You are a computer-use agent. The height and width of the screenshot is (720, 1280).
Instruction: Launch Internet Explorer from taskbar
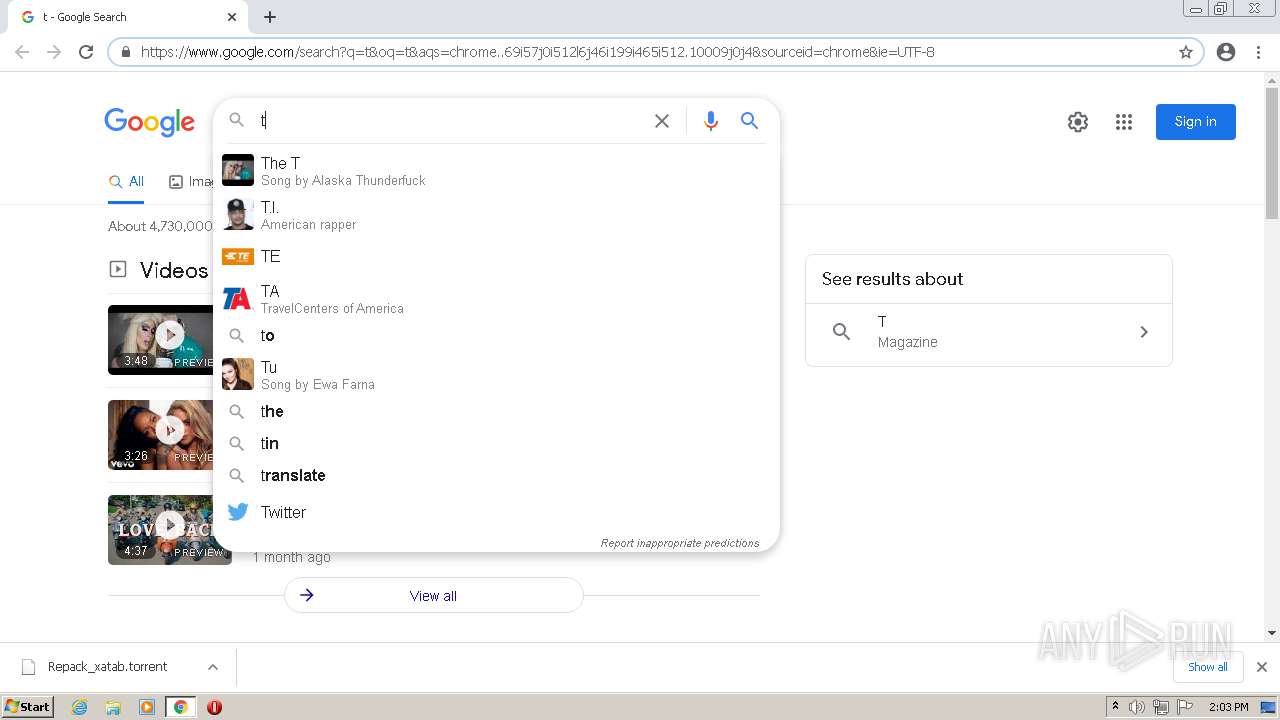(x=80, y=707)
